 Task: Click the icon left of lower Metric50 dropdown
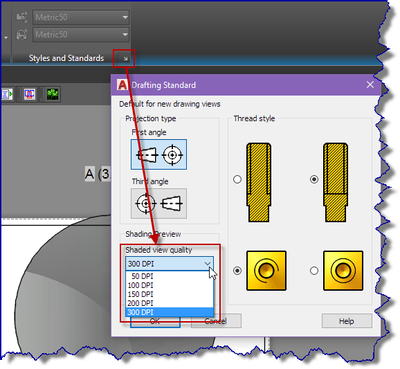click(22, 35)
